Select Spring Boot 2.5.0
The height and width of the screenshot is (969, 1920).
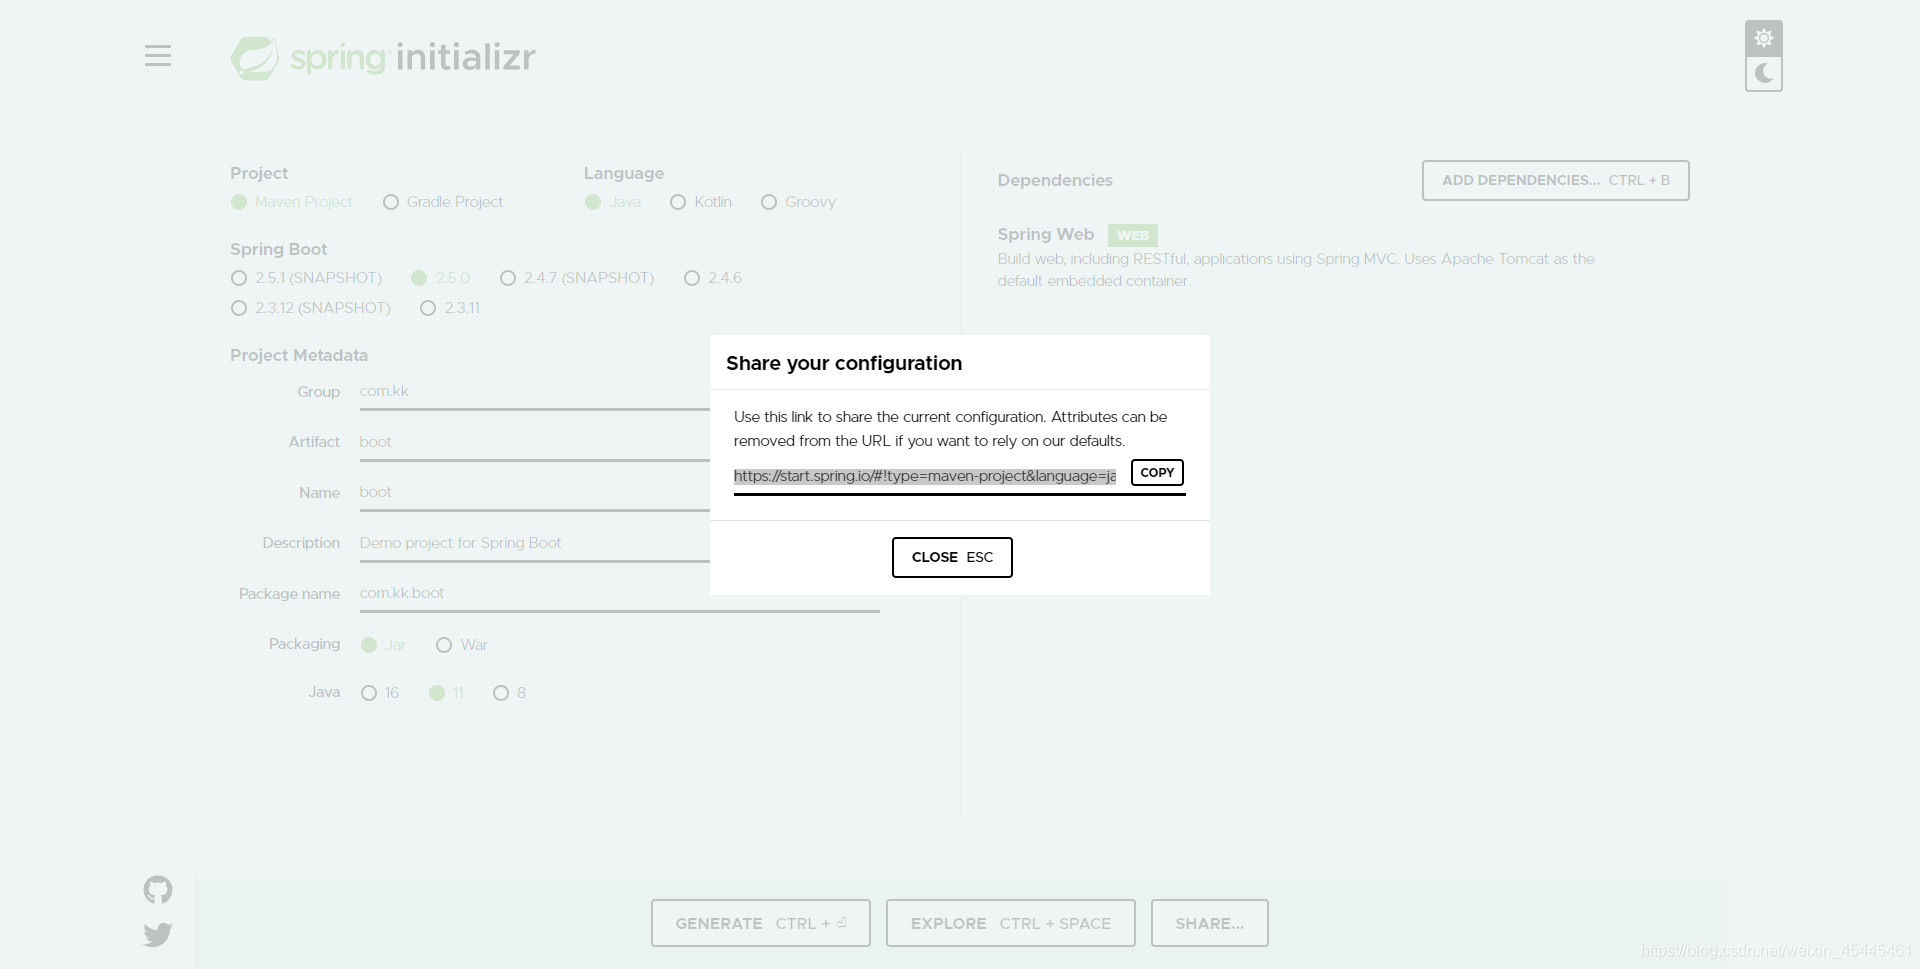click(440, 278)
